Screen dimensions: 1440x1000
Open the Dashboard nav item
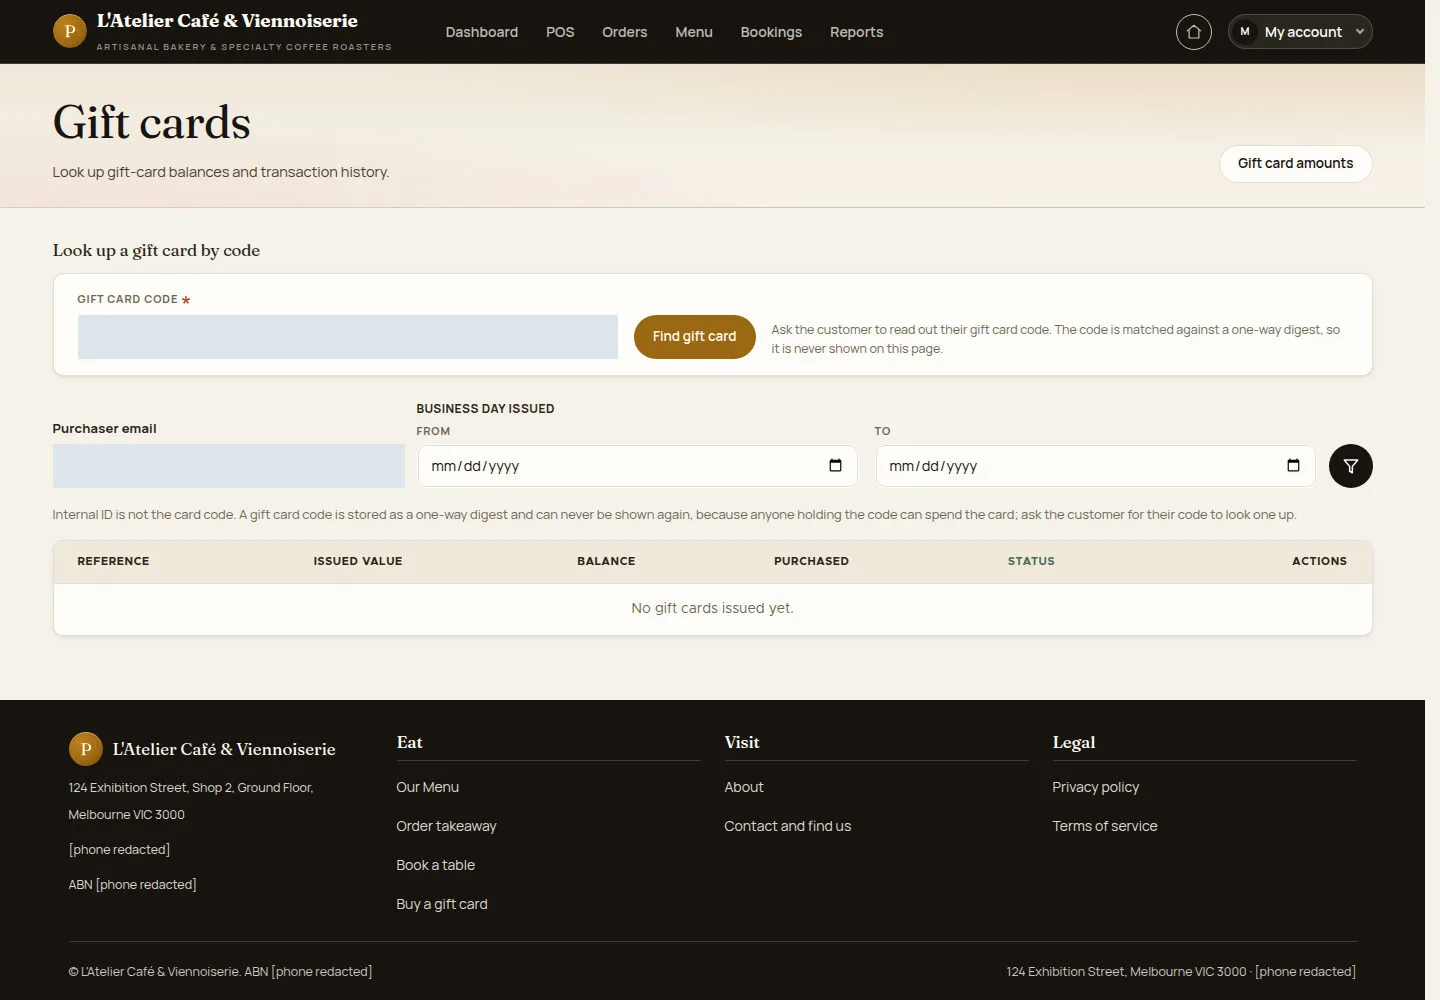pyautogui.click(x=482, y=32)
